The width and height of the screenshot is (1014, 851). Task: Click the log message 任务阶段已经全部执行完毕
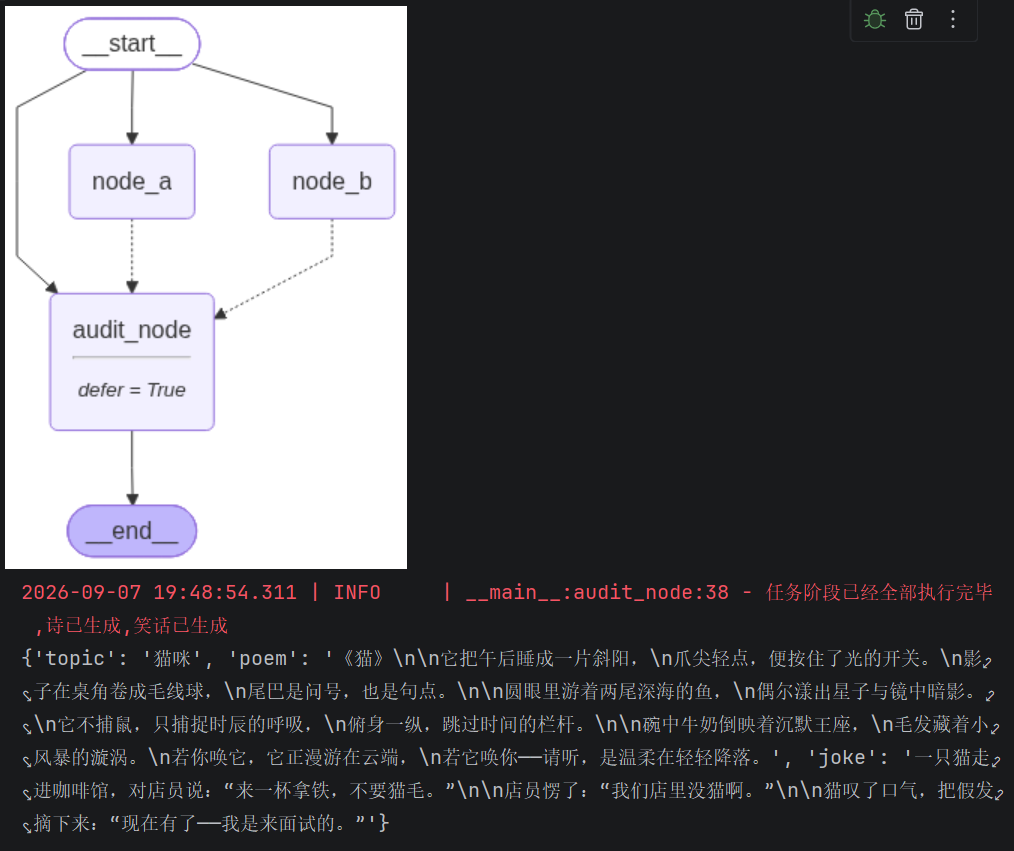point(879,592)
